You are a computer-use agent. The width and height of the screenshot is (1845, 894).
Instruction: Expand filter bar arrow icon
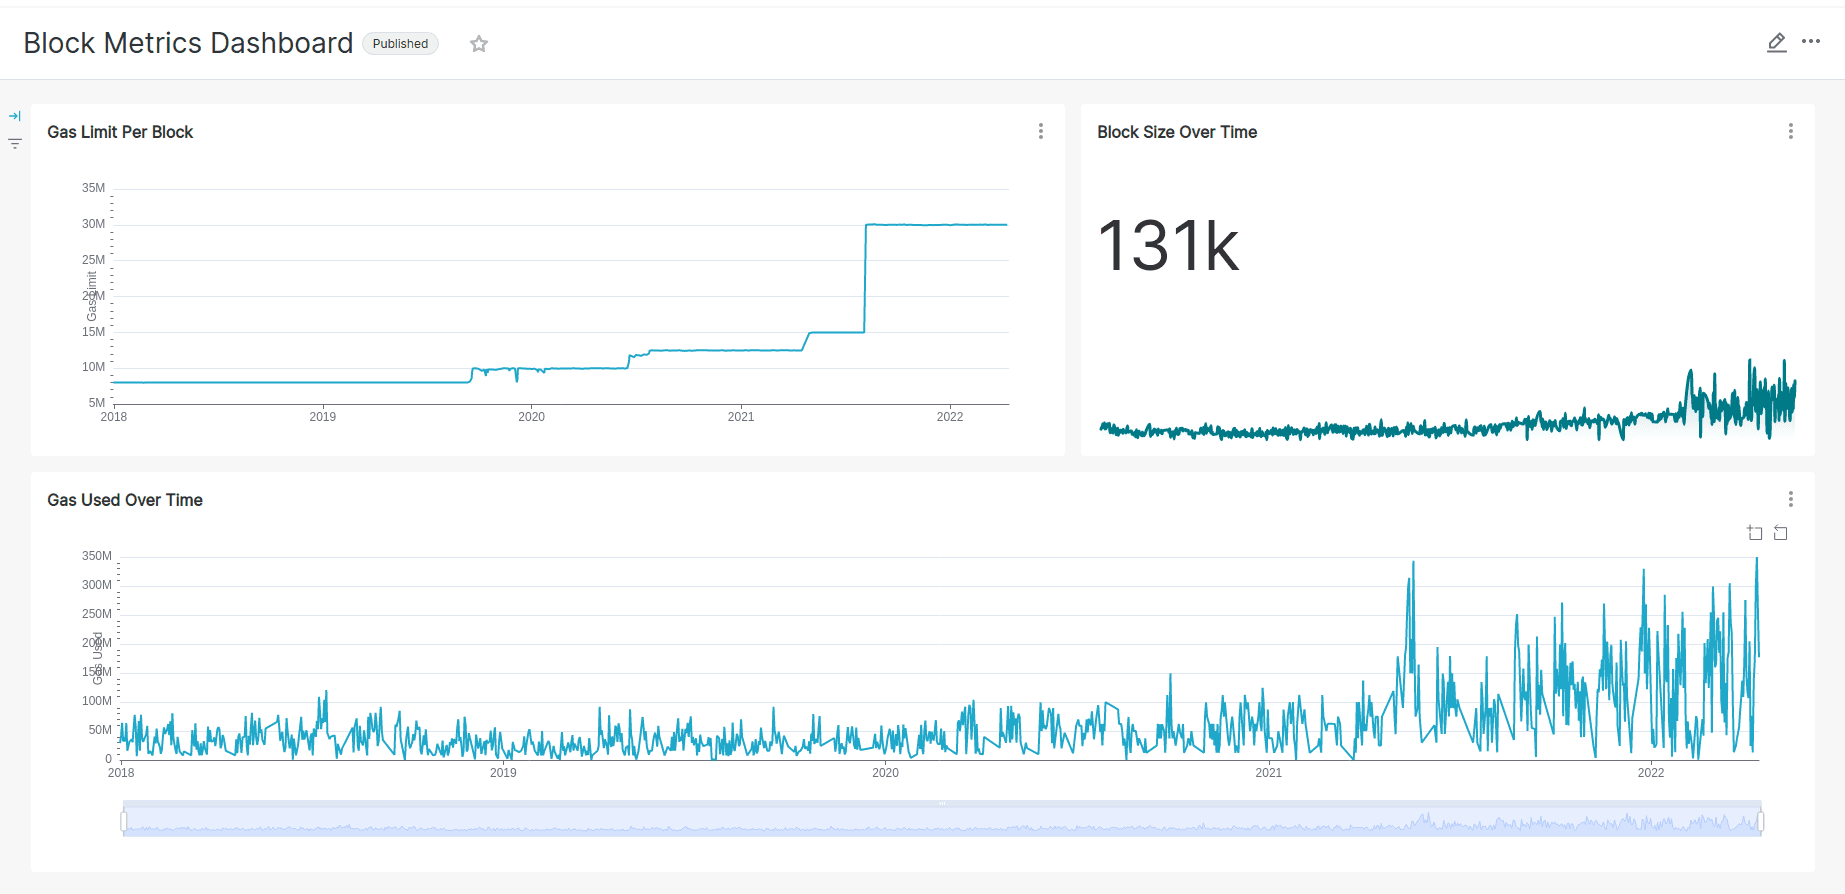pos(15,116)
